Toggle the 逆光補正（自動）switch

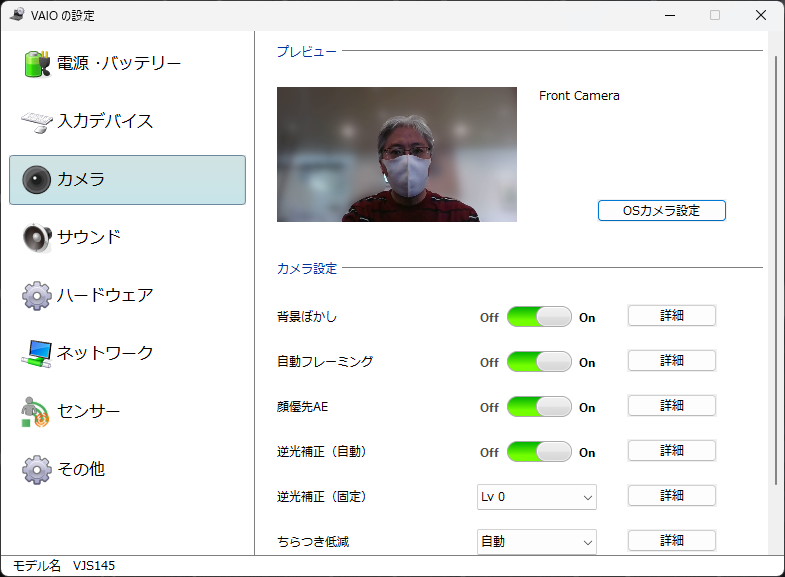(x=539, y=452)
